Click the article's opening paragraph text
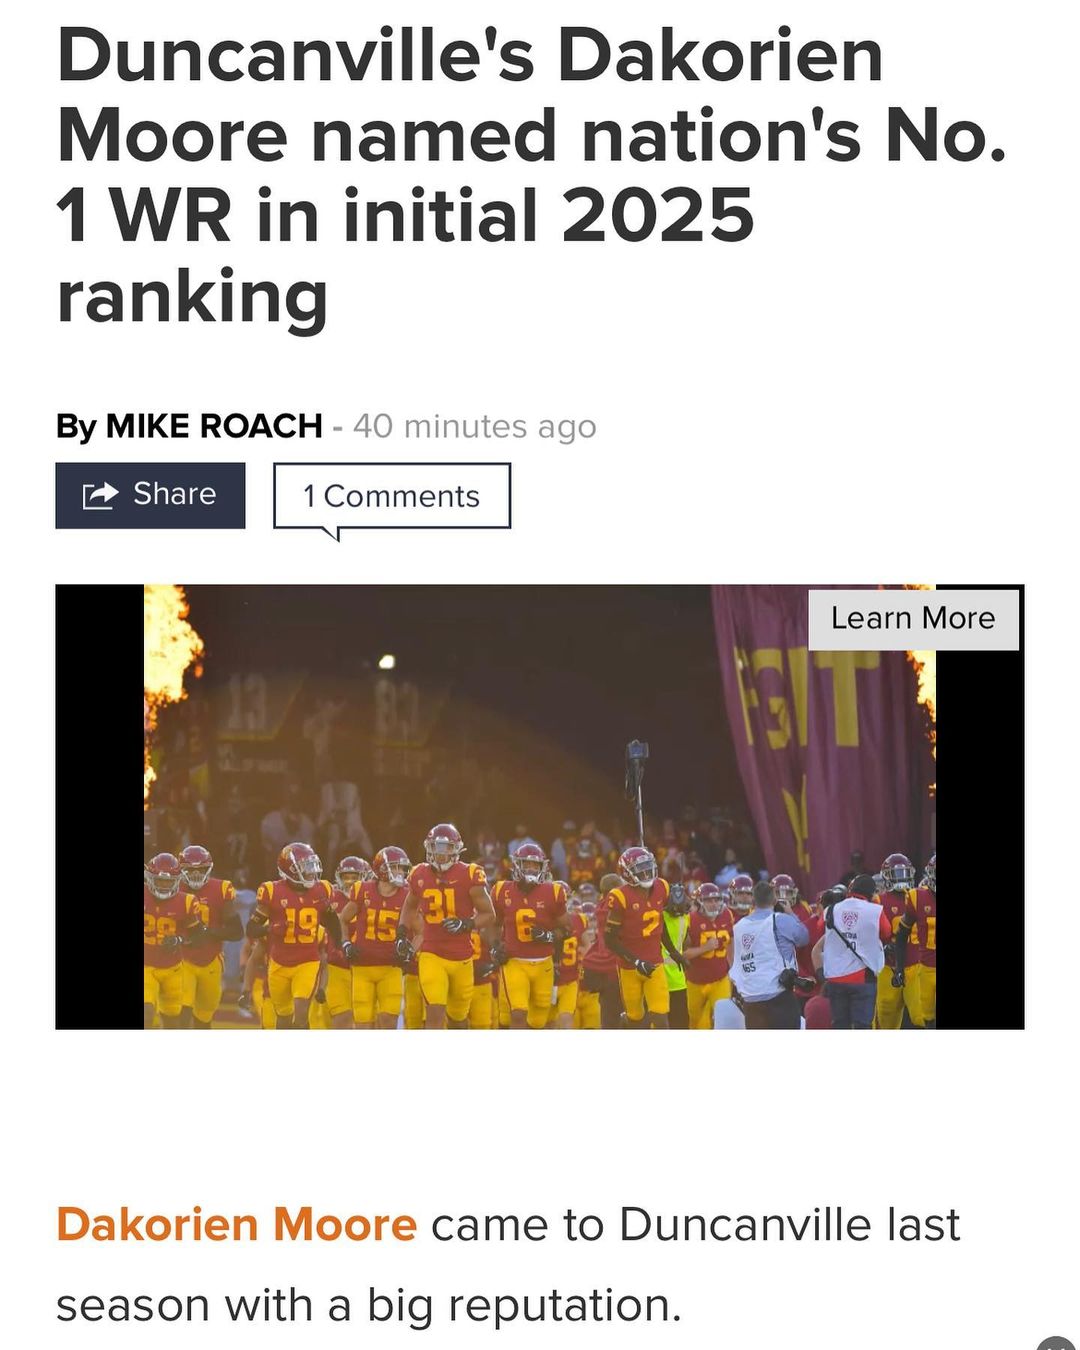Screen dimensions: 1080x1350 508,1265
